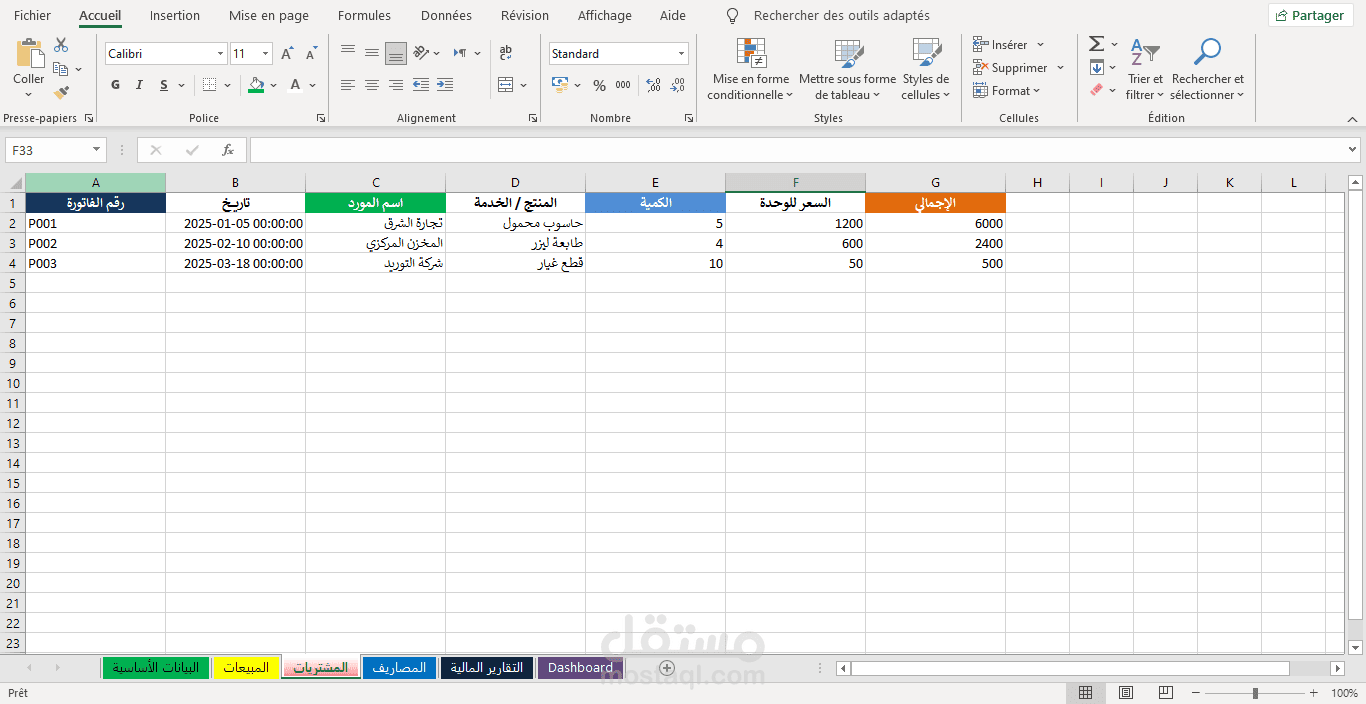The image size is (1366, 704).
Task: Open the Standard number format dropdown
Action: tap(682, 54)
